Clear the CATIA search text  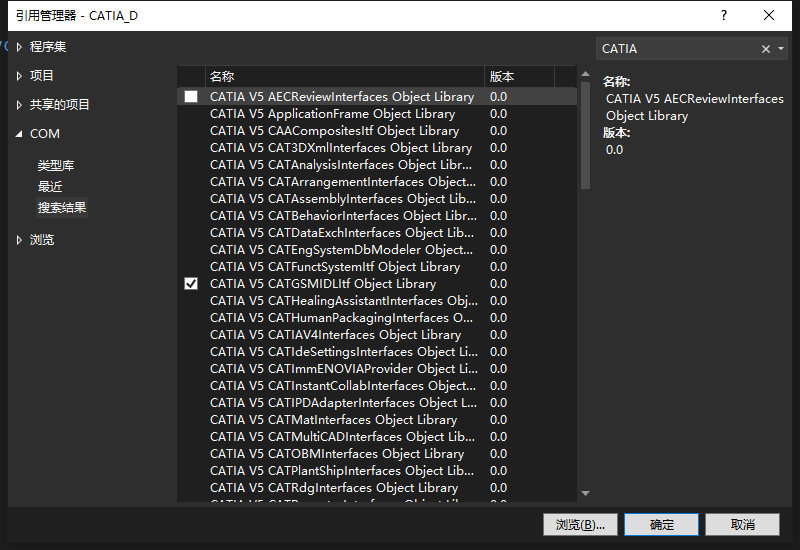765,49
